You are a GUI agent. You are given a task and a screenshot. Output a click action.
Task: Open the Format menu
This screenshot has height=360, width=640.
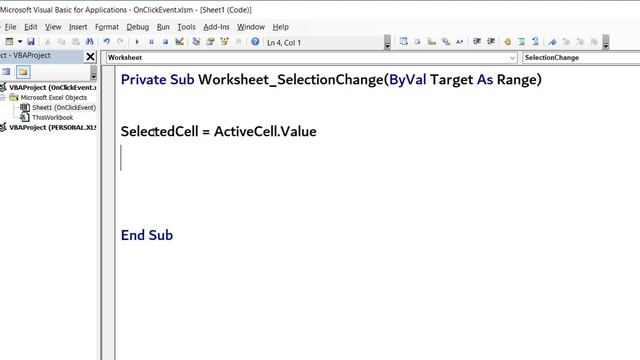pyautogui.click(x=107, y=27)
